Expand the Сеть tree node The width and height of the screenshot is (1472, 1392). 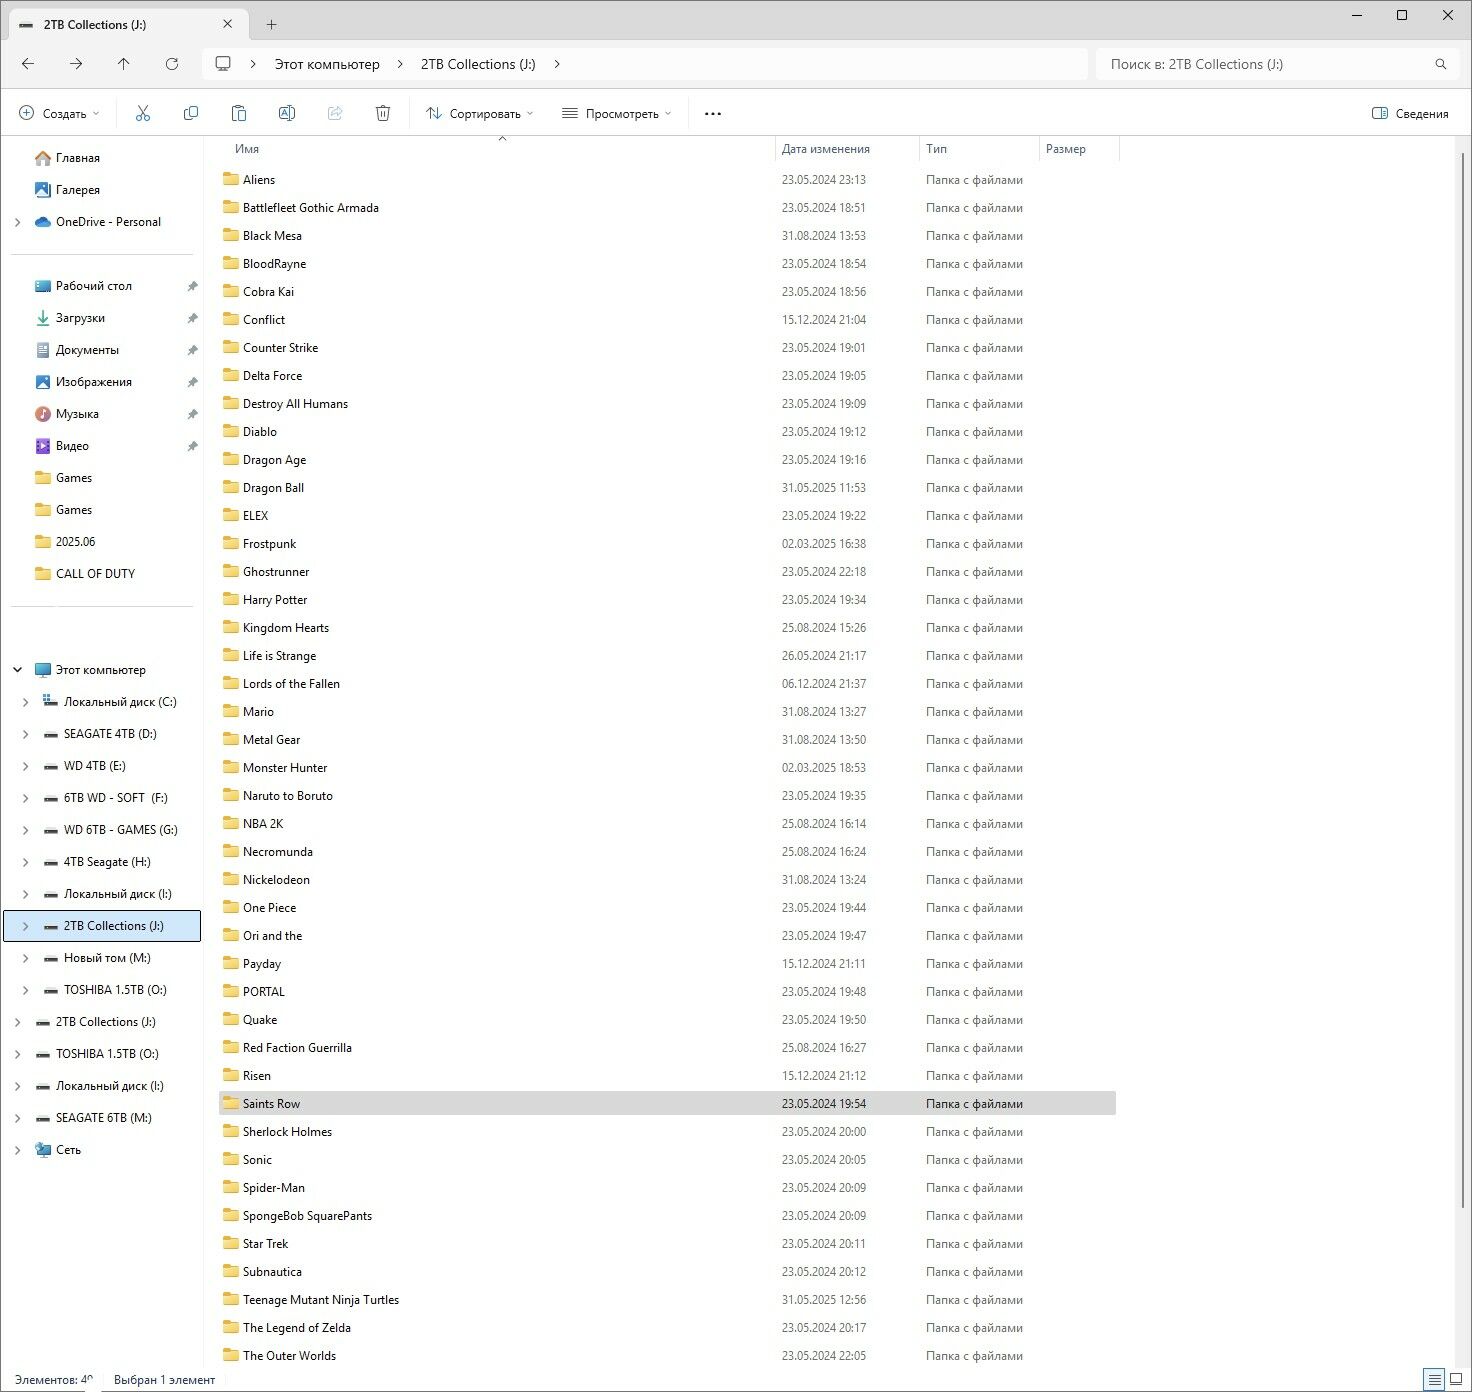click(17, 1150)
